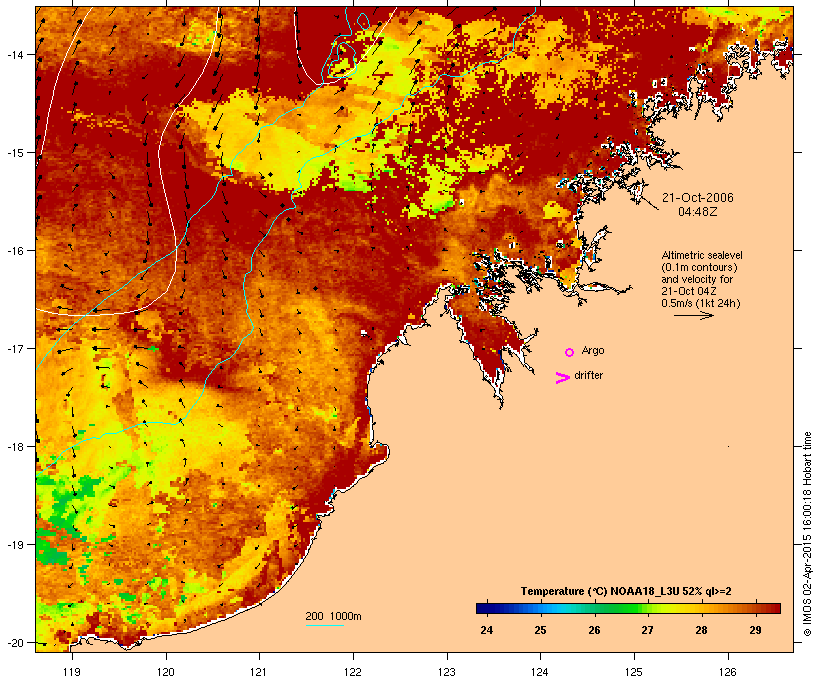820x680 pixels.
Task: Click longitude axis label 124
Action: pyautogui.click(x=540, y=672)
